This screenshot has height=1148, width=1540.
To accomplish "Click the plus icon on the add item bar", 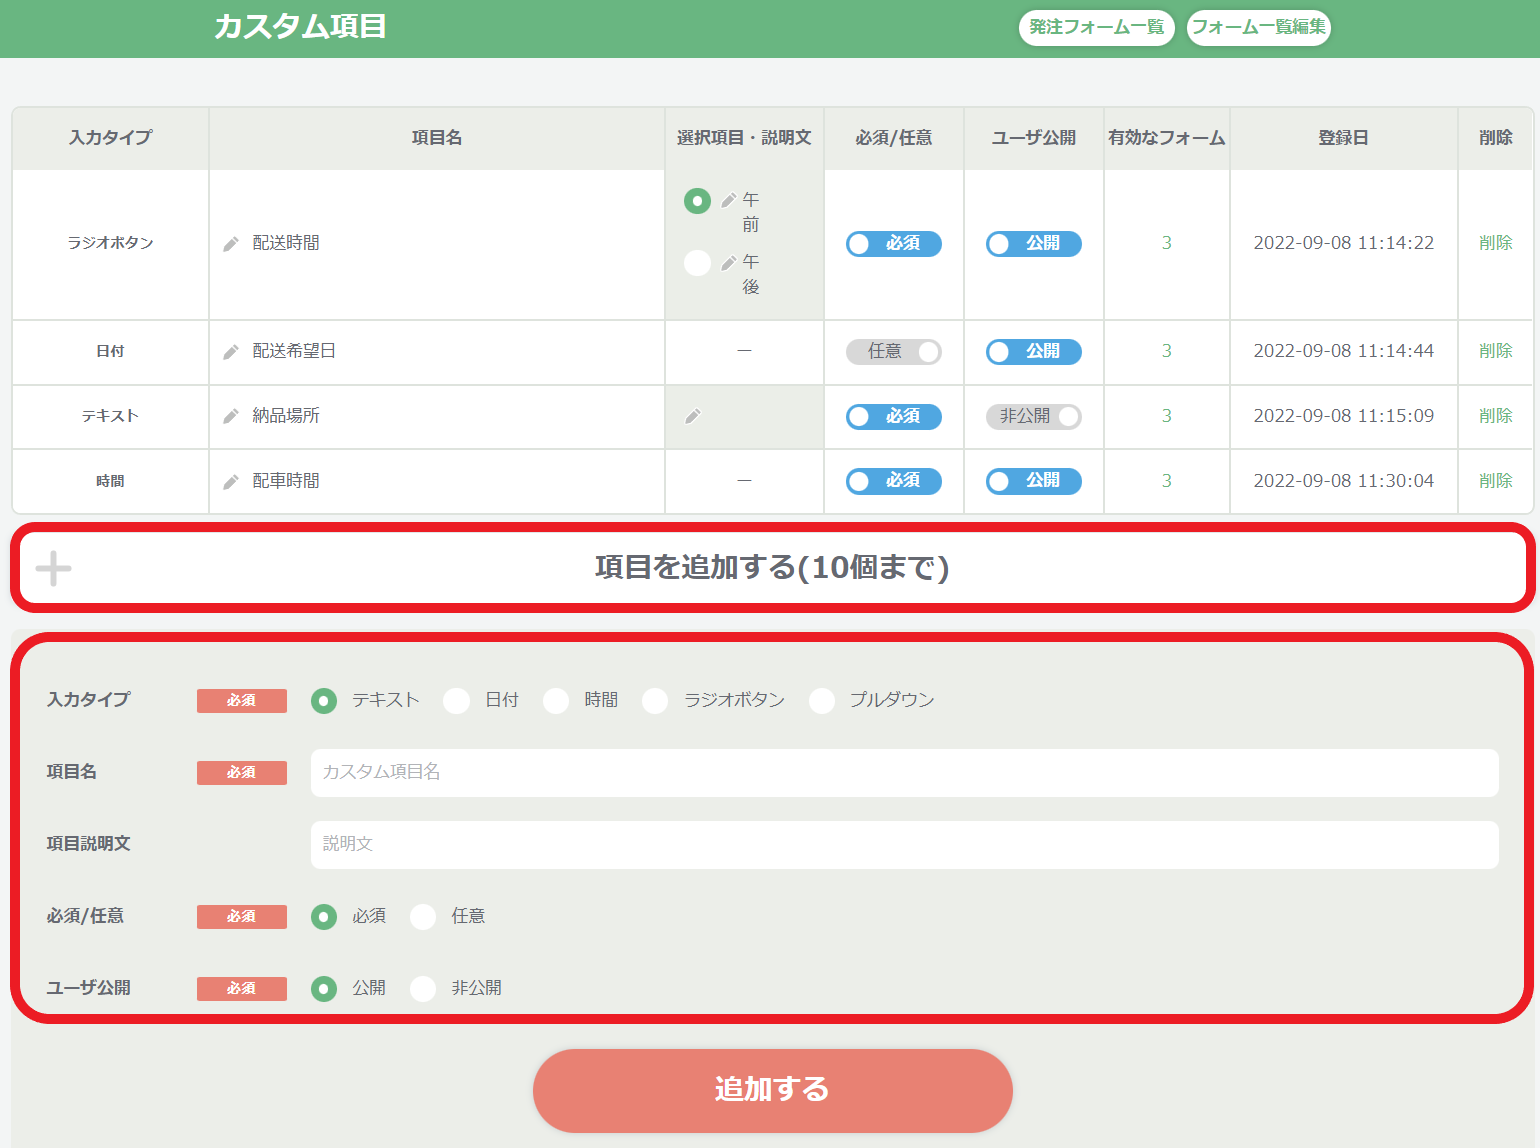I will [x=54, y=568].
